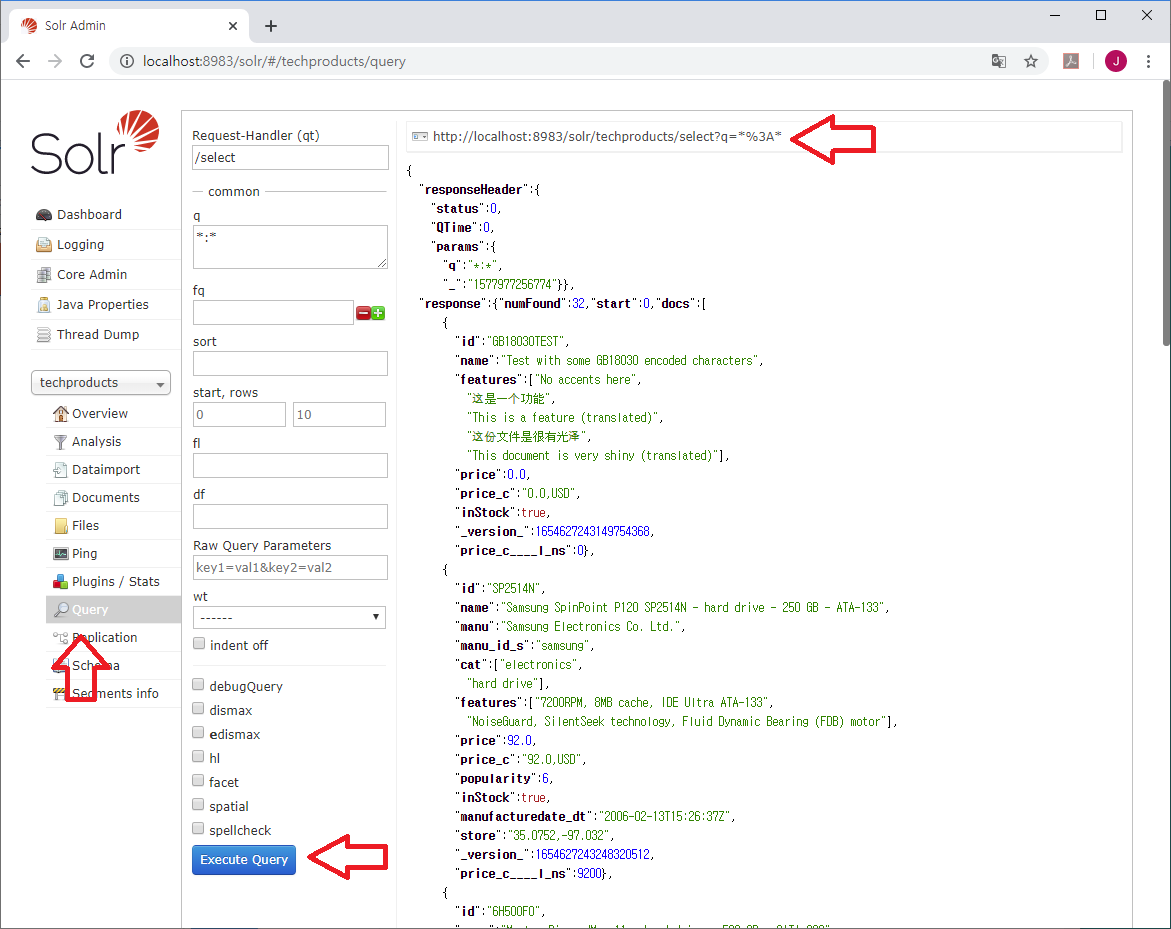This screenshot has width=1171, height=929.
Task: Open the generated select query URL link
Action: [607, 137]
